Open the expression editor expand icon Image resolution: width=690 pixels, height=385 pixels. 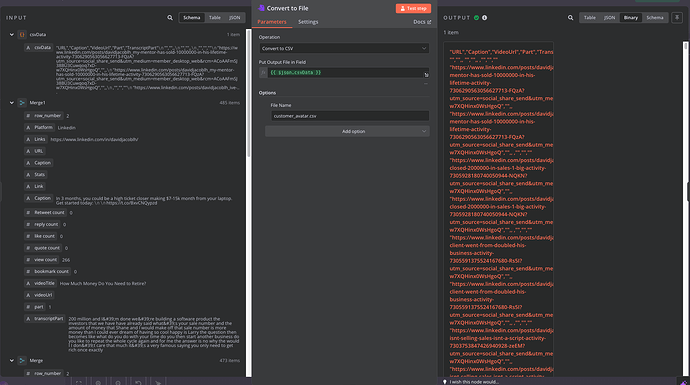(x=426, y=75)
